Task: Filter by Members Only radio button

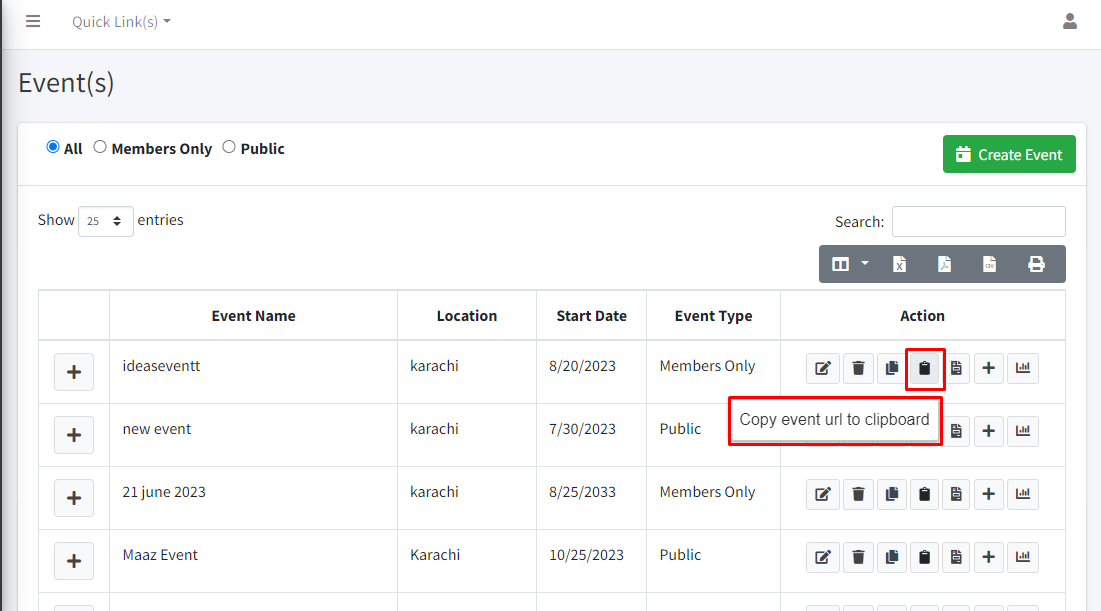Action: point(100,147)
